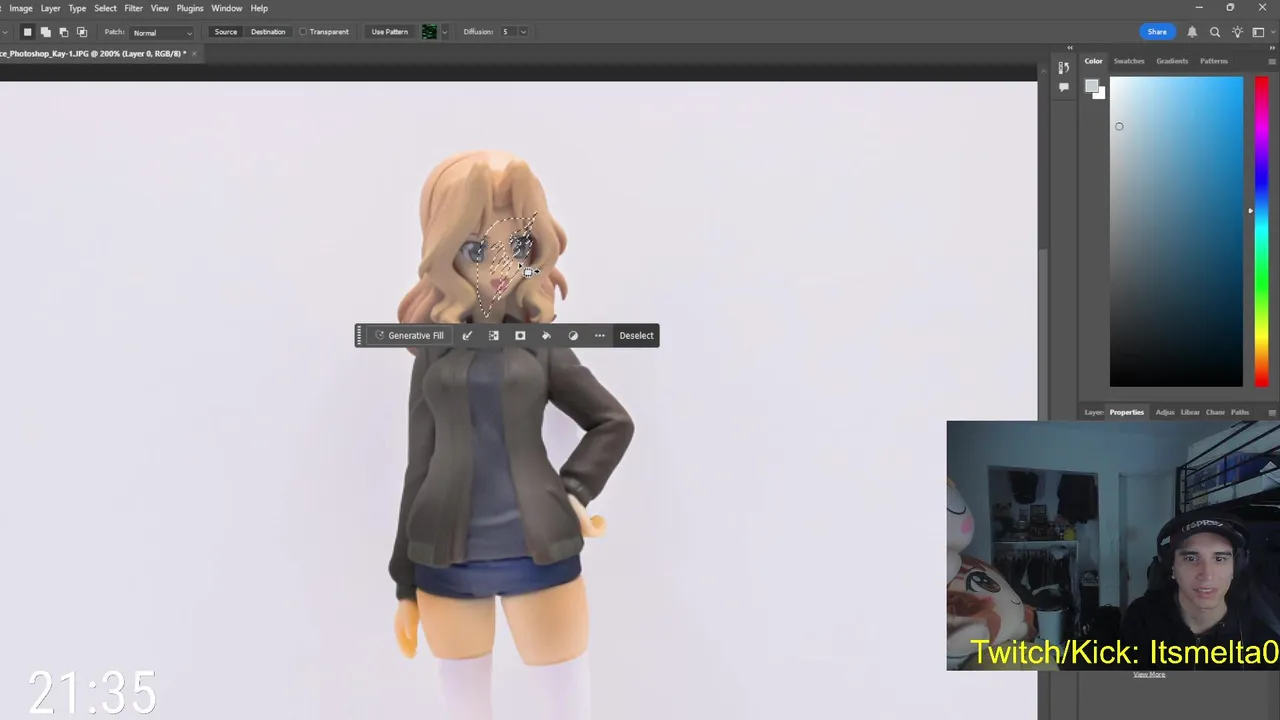Screen dimensions: 1280x720
Task: Open the Layer menu
Action: point(50,8)
